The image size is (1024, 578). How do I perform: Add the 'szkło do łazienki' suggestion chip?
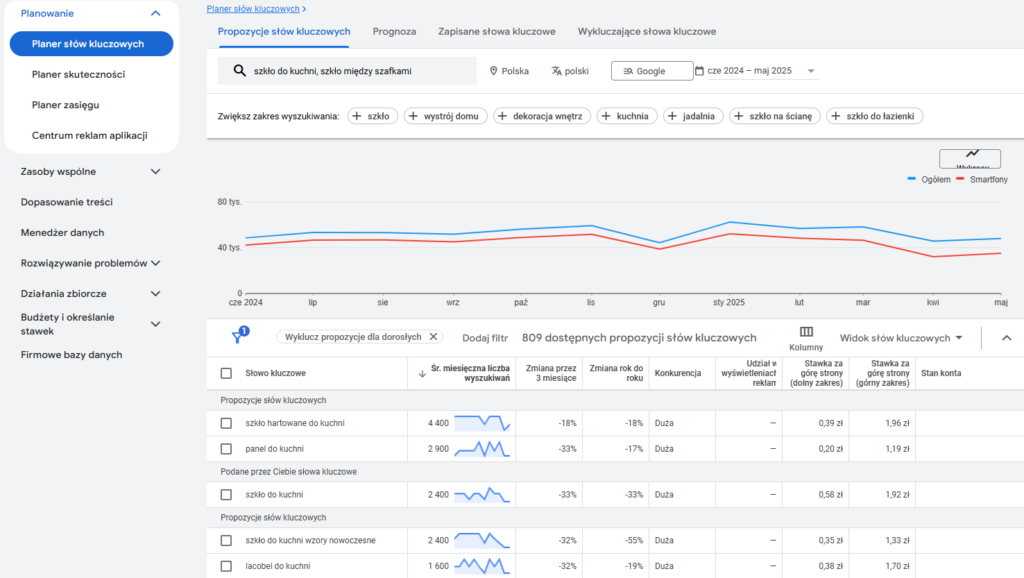pos(874,116)
